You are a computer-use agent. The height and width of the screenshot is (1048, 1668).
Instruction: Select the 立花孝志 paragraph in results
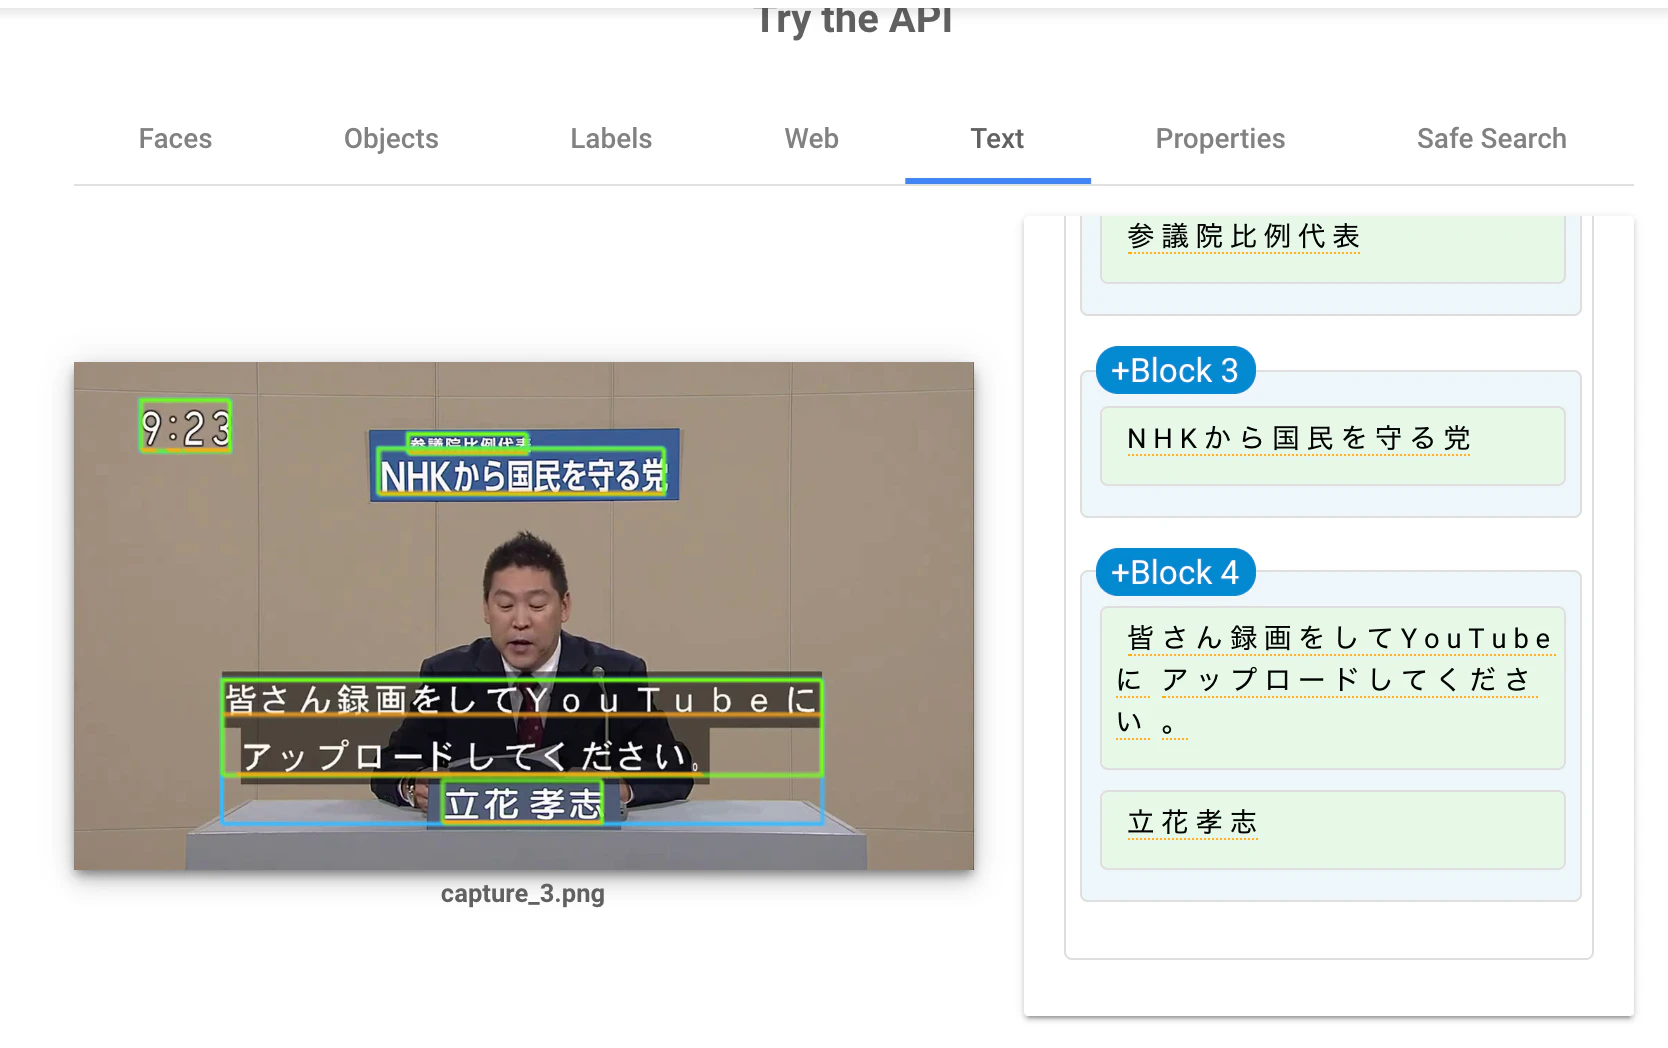click(1332, 830)
